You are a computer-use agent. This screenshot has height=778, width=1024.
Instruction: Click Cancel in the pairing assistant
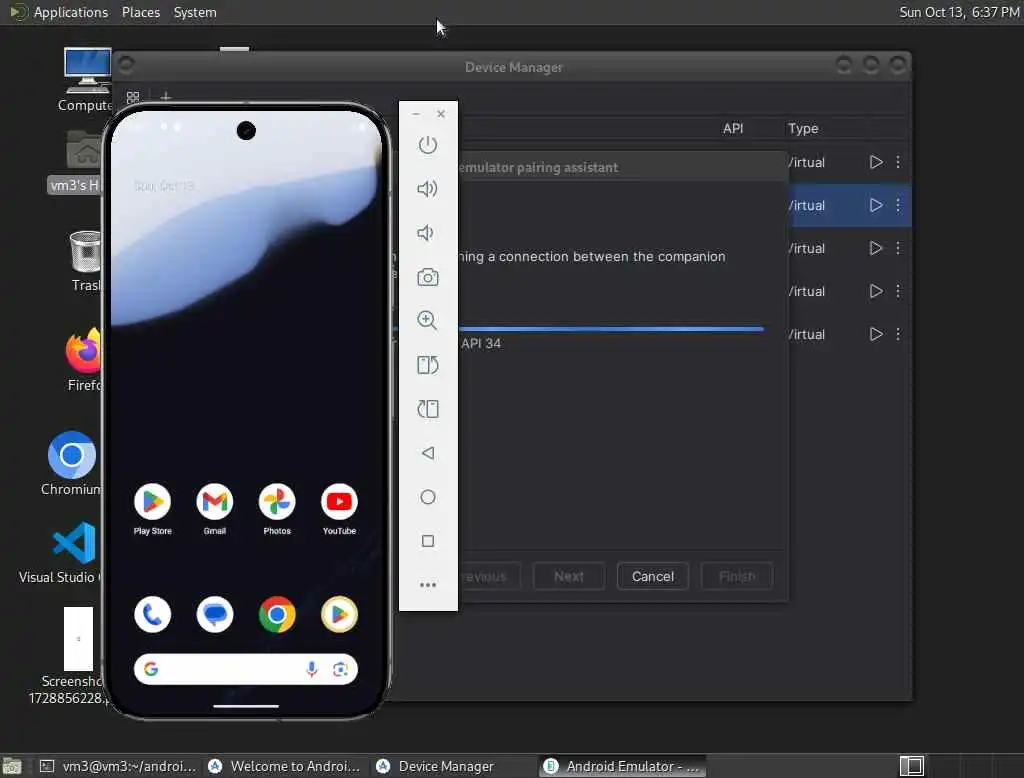coord(652,576)
